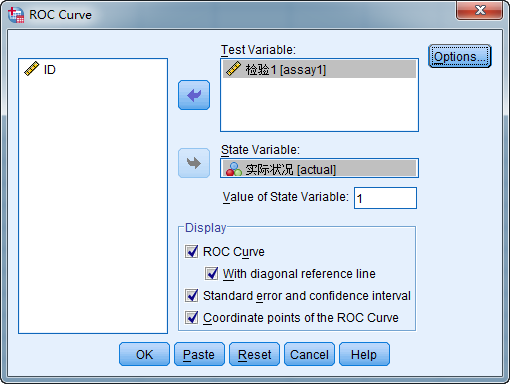The width and height of the screenshot is (510, 384).
Task: Click the ruler icon next to ID
Action: pyautogui.click(x=32, y=69)
